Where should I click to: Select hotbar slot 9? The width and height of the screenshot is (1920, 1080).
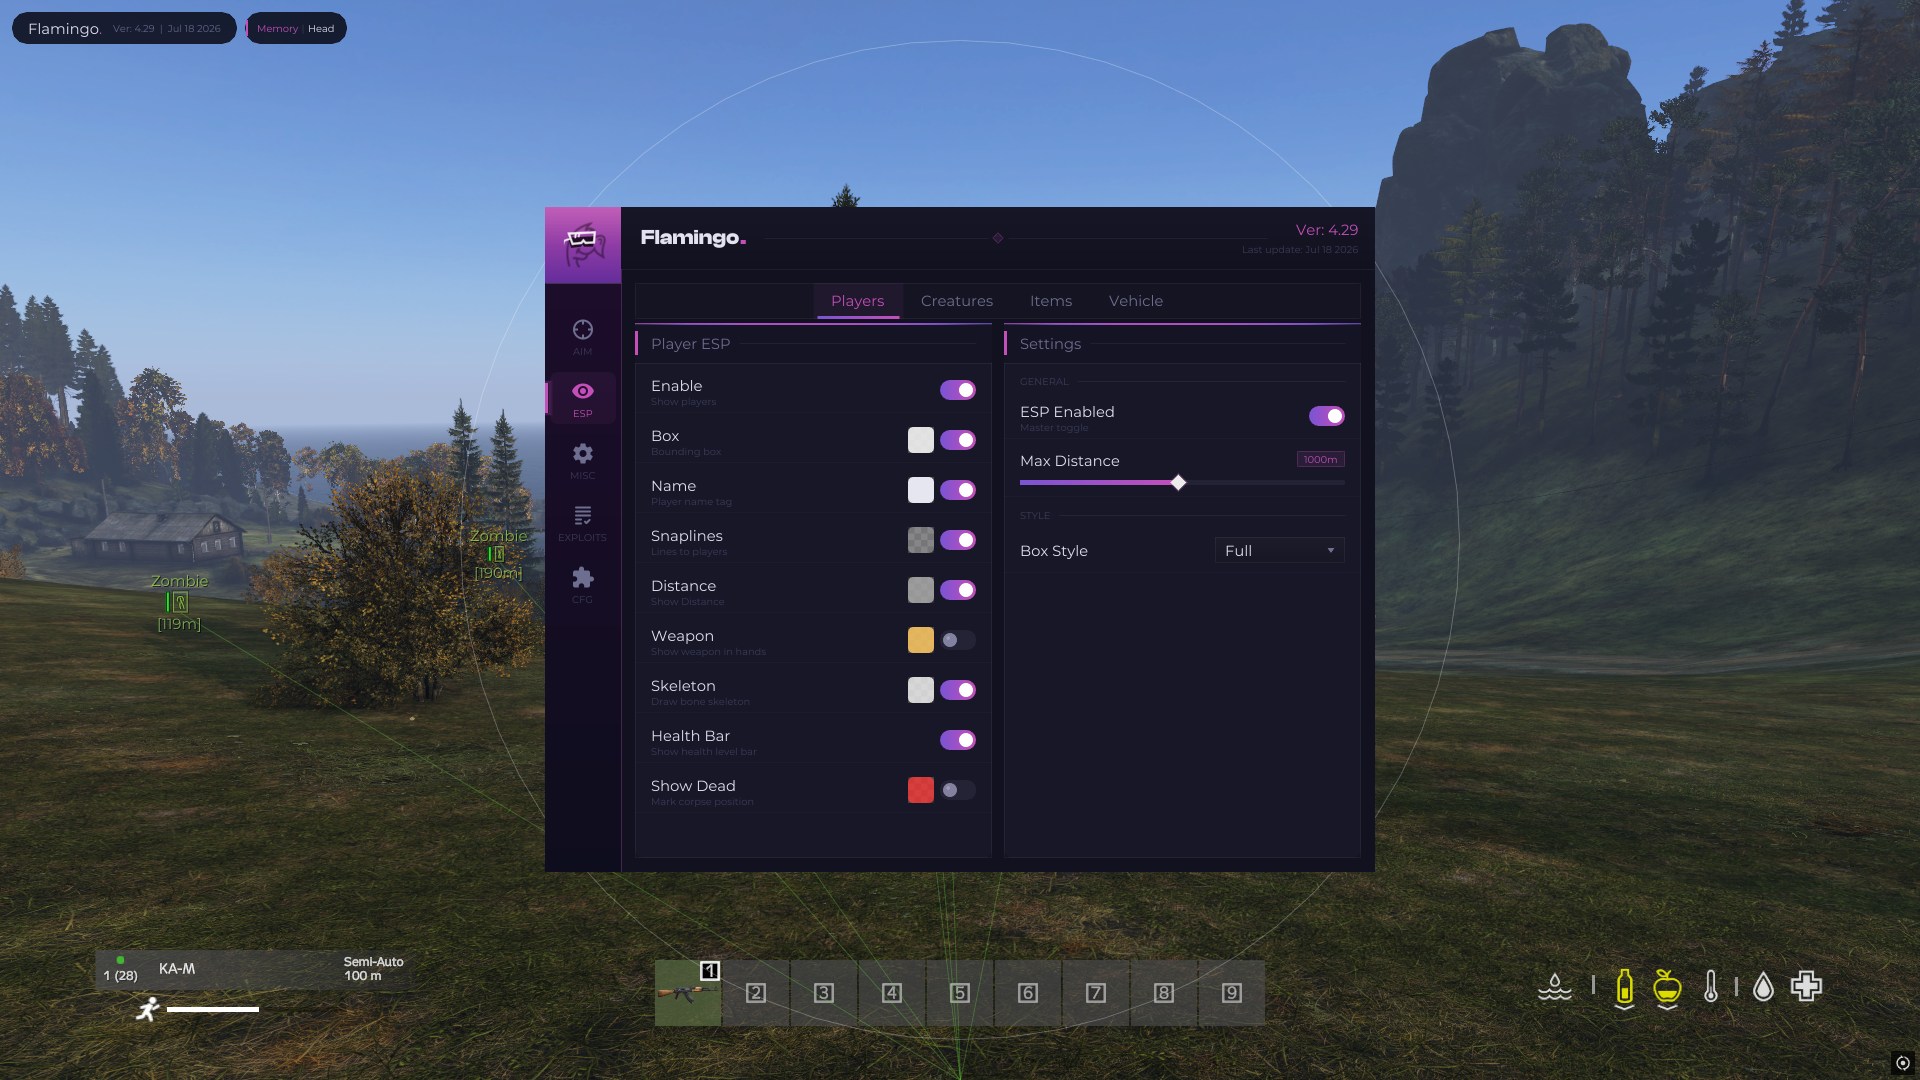tap(1232, 993)
